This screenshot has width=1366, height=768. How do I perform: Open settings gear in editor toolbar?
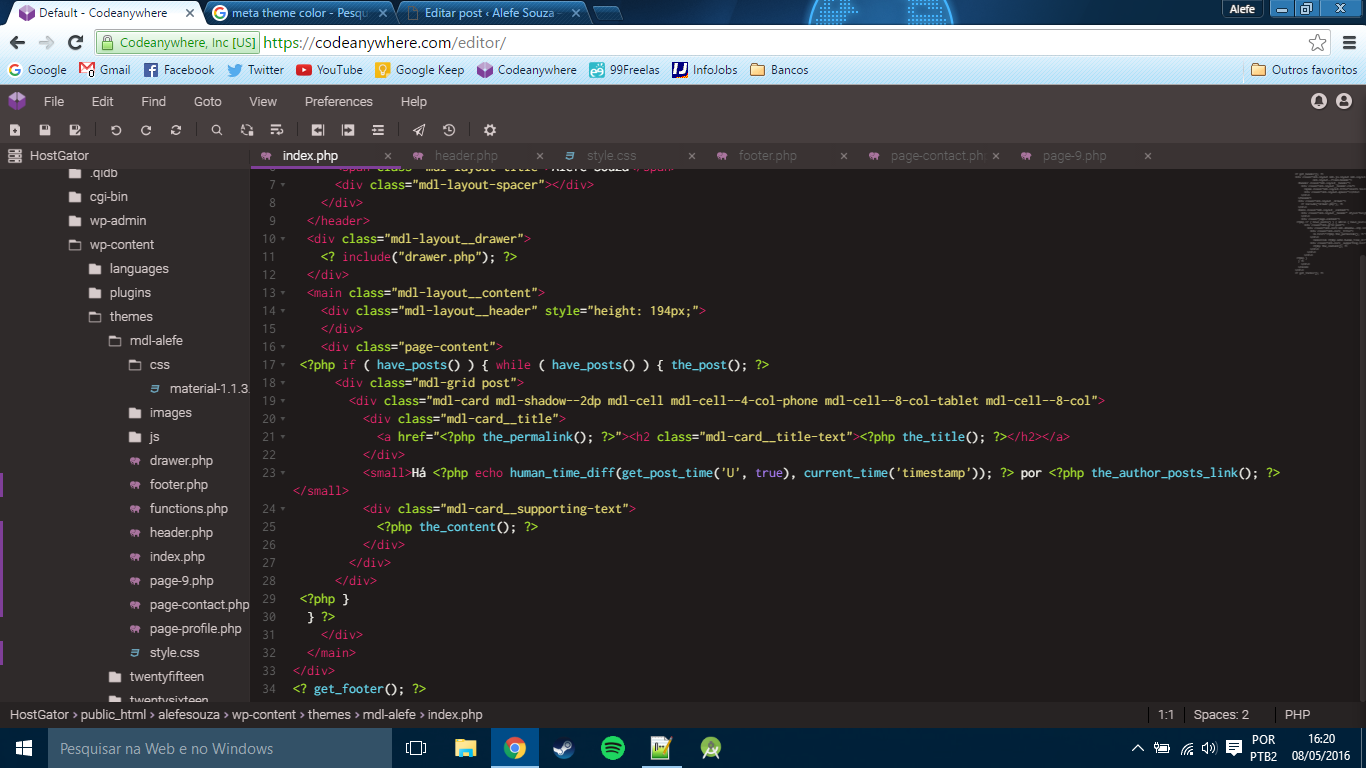tap(490, 130)
